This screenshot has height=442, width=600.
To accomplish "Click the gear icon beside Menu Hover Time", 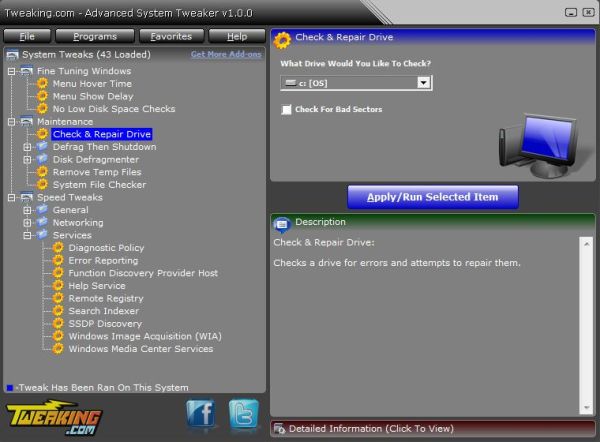I will 42,83.
